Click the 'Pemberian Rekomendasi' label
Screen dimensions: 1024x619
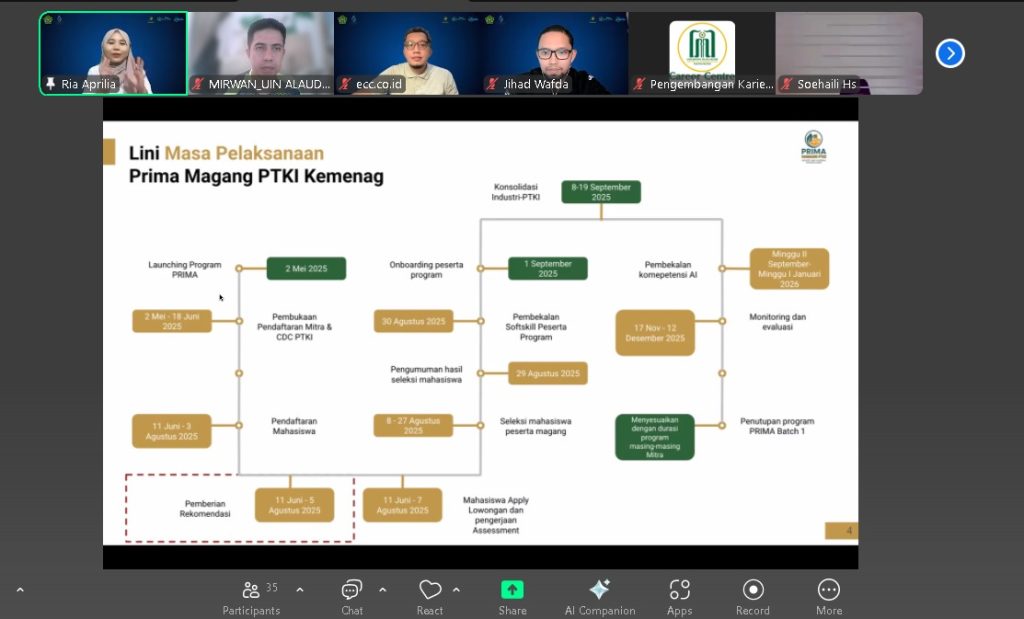[205, 509]
